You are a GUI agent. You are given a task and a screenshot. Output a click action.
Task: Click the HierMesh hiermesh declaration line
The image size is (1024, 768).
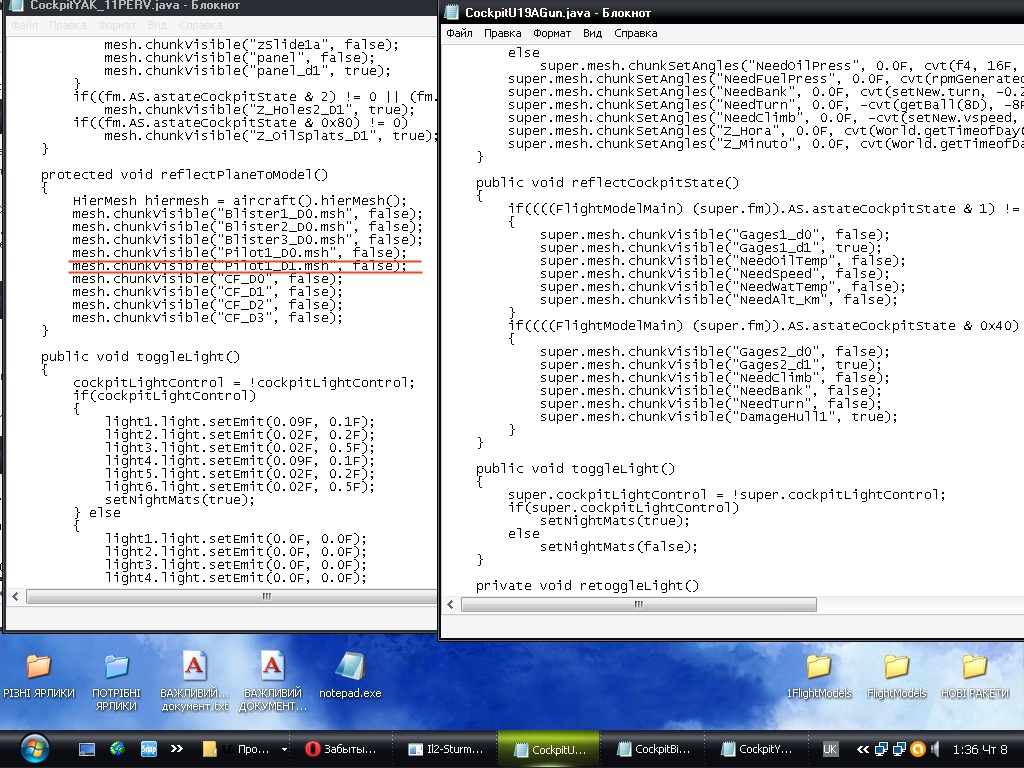point(240,200)
